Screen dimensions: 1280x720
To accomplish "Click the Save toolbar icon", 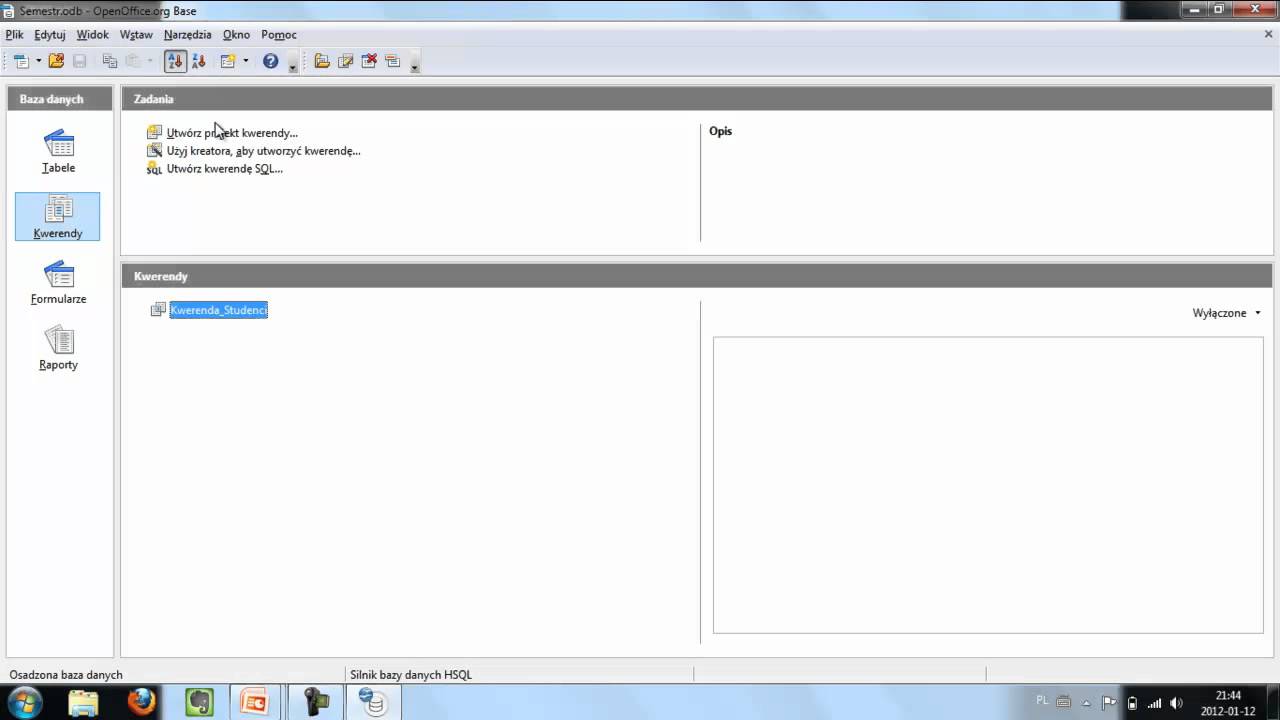I will (79, 61).
